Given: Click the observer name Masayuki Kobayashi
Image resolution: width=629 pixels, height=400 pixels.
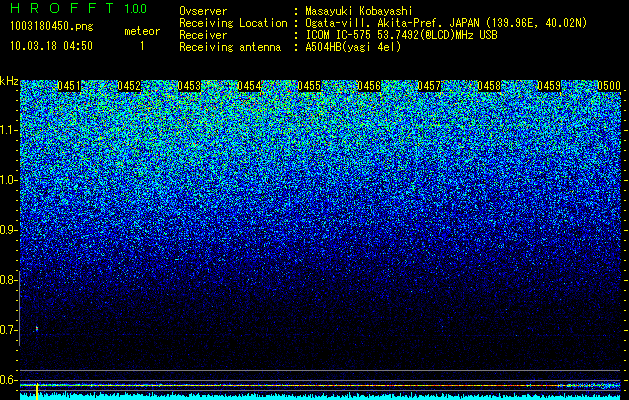Looking at the screenshot, I should (359, 11).
